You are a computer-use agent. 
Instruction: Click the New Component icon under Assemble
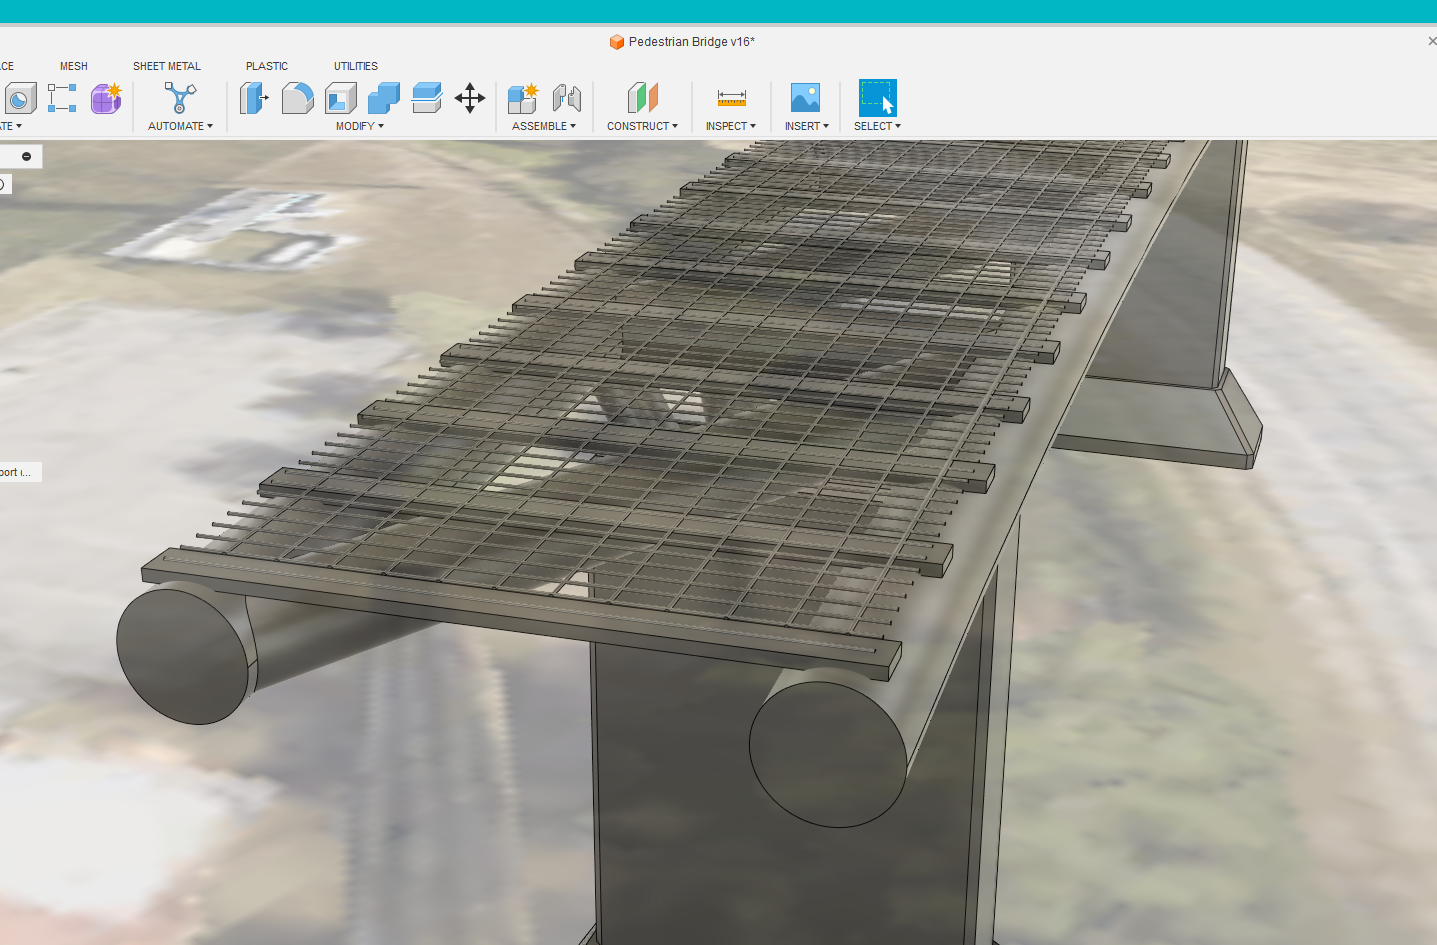tap(522, 98)
